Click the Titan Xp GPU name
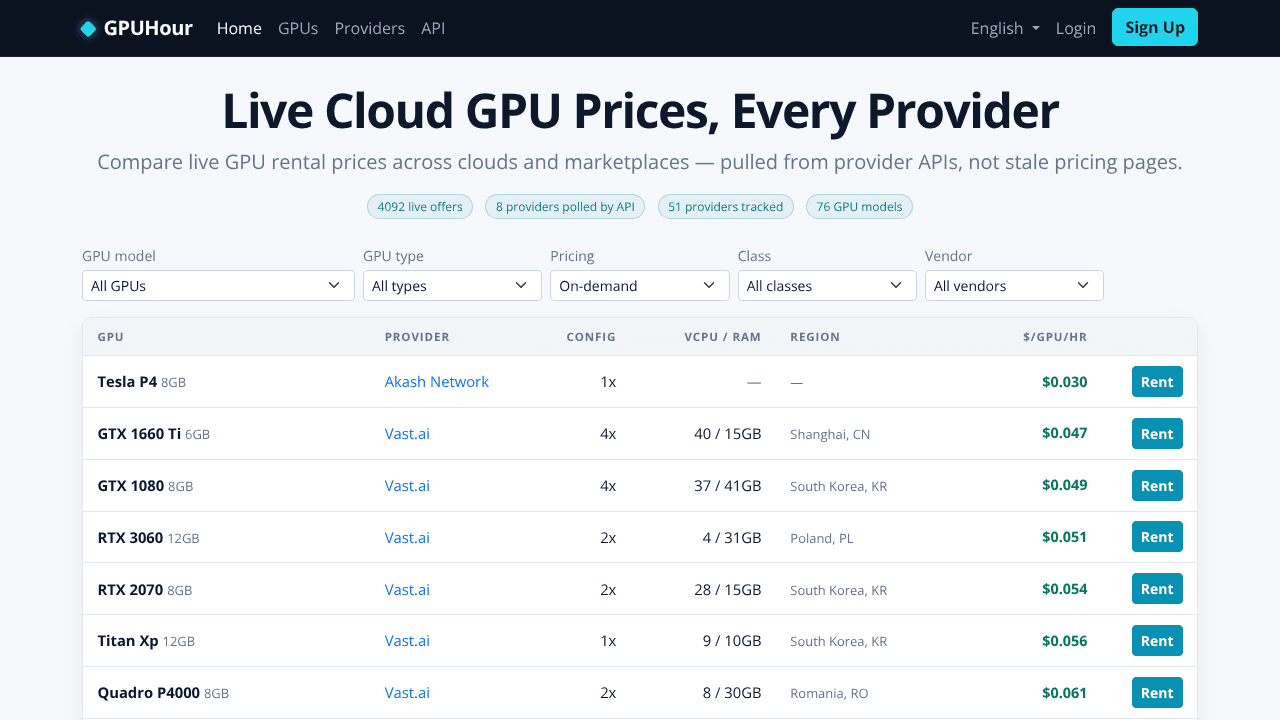This screenshot has height=720, width=1280. coord(128,641)
